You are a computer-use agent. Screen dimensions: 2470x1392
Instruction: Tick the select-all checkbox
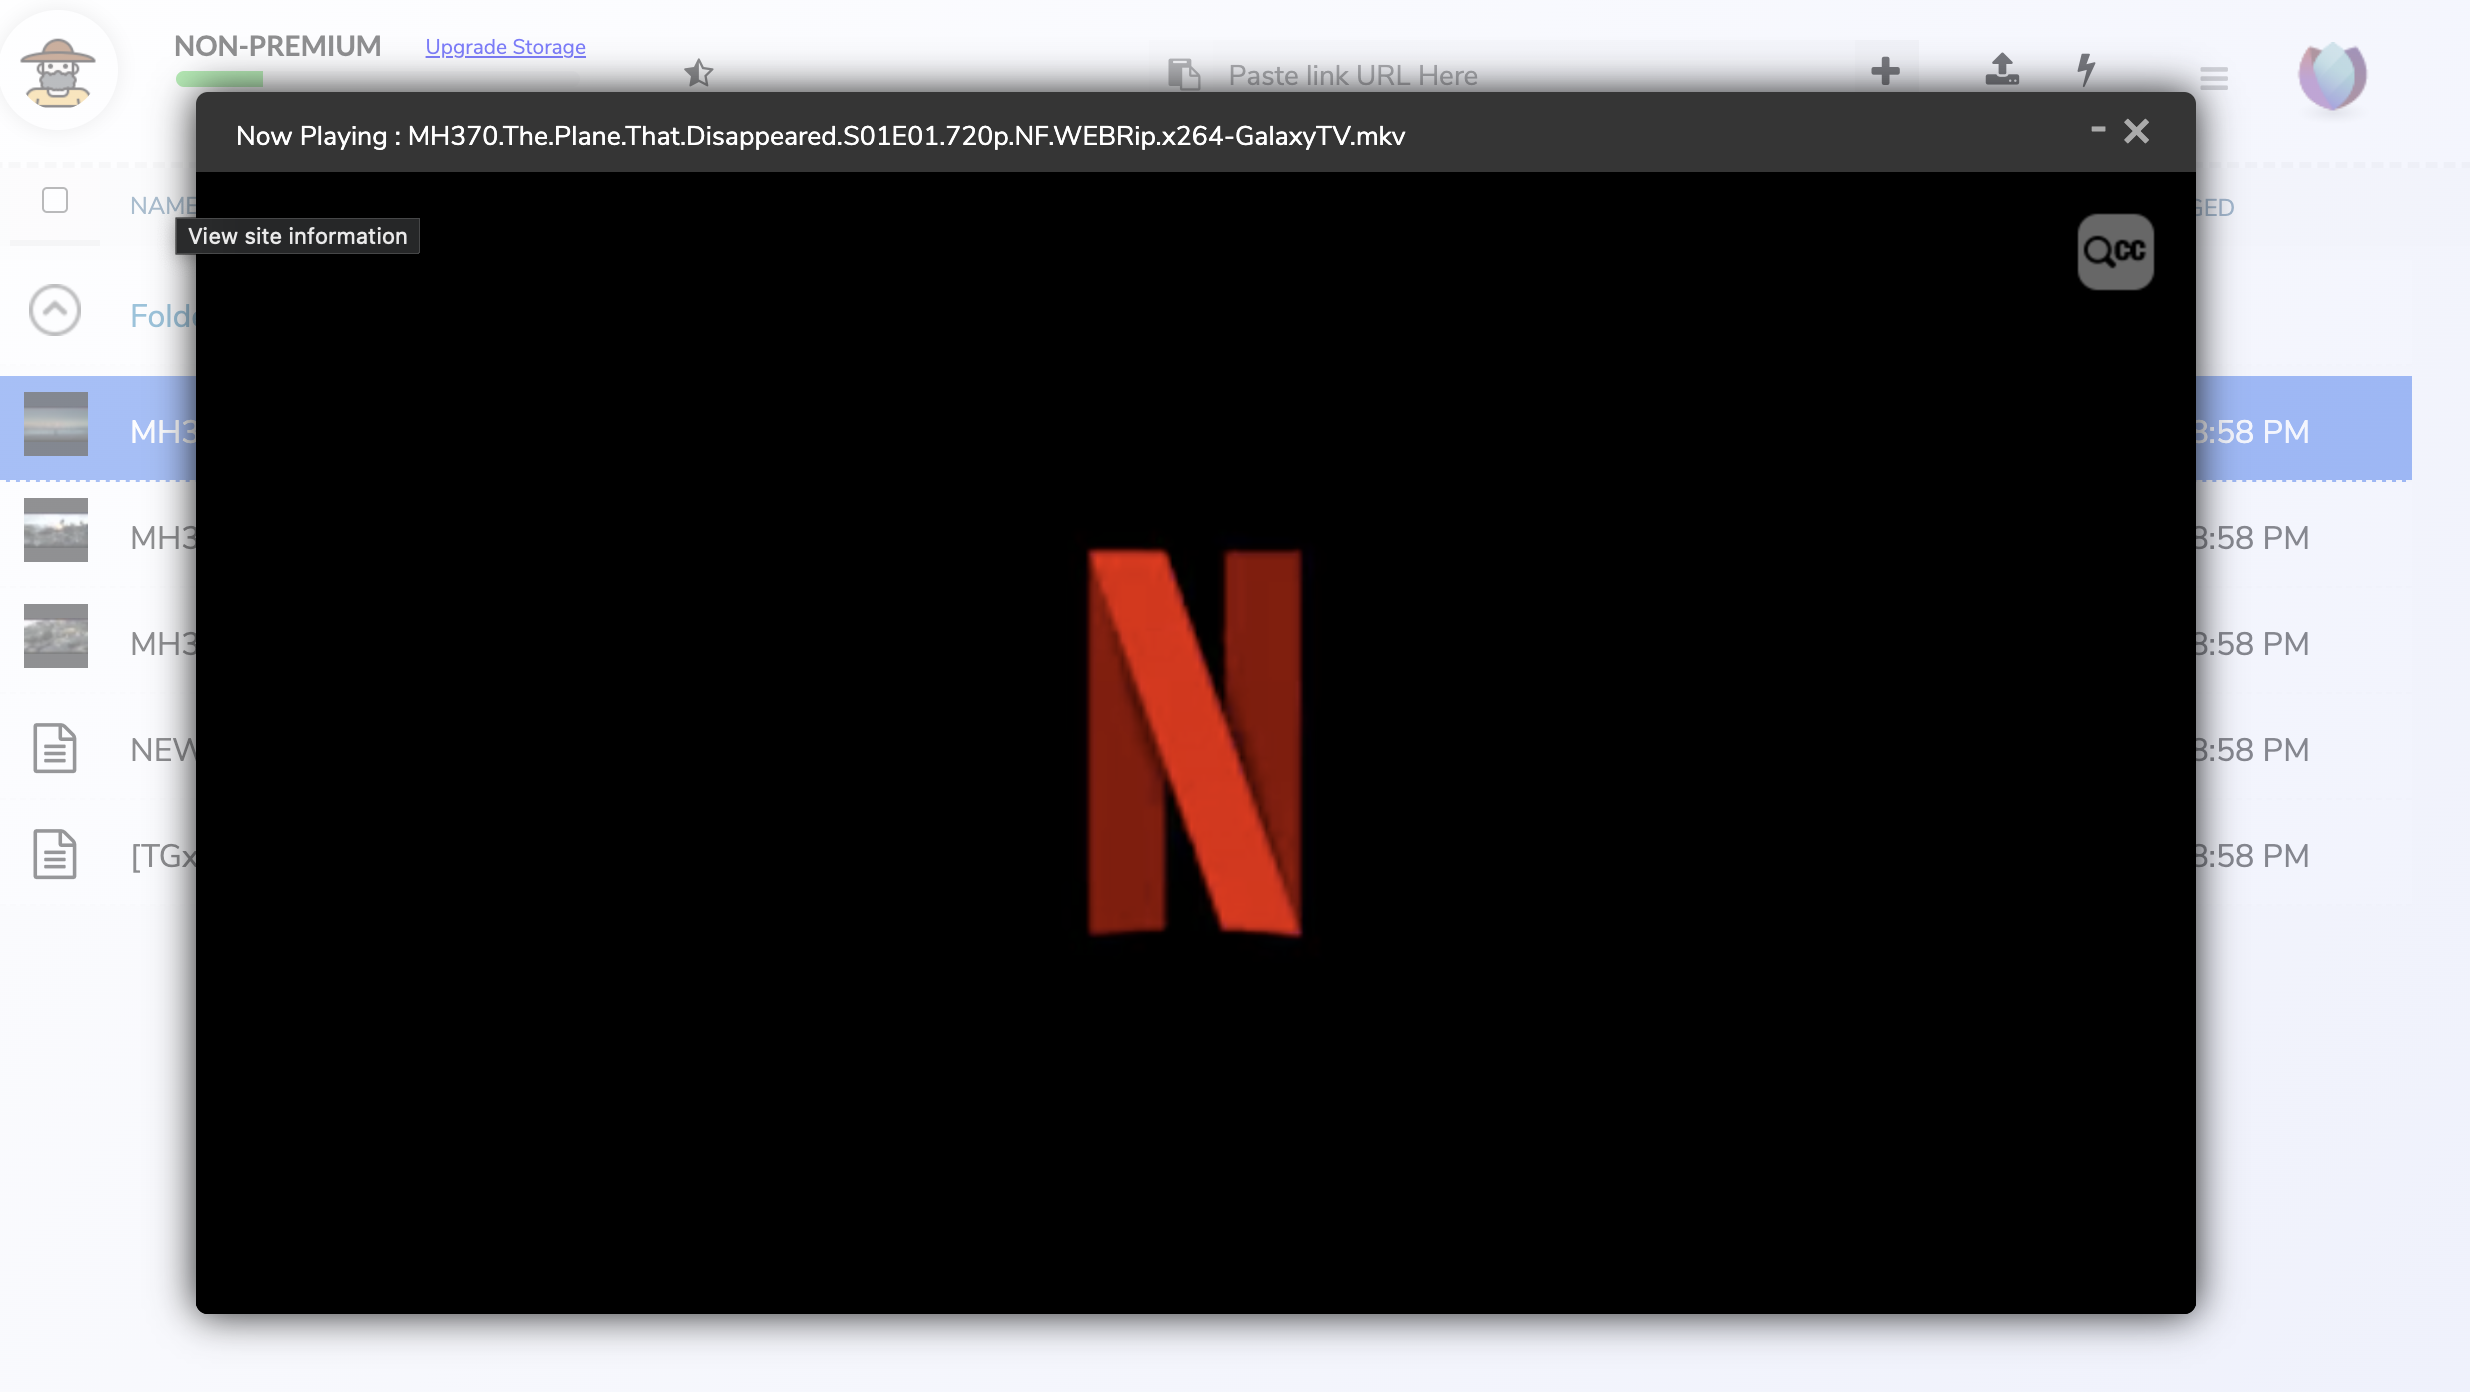55,200
